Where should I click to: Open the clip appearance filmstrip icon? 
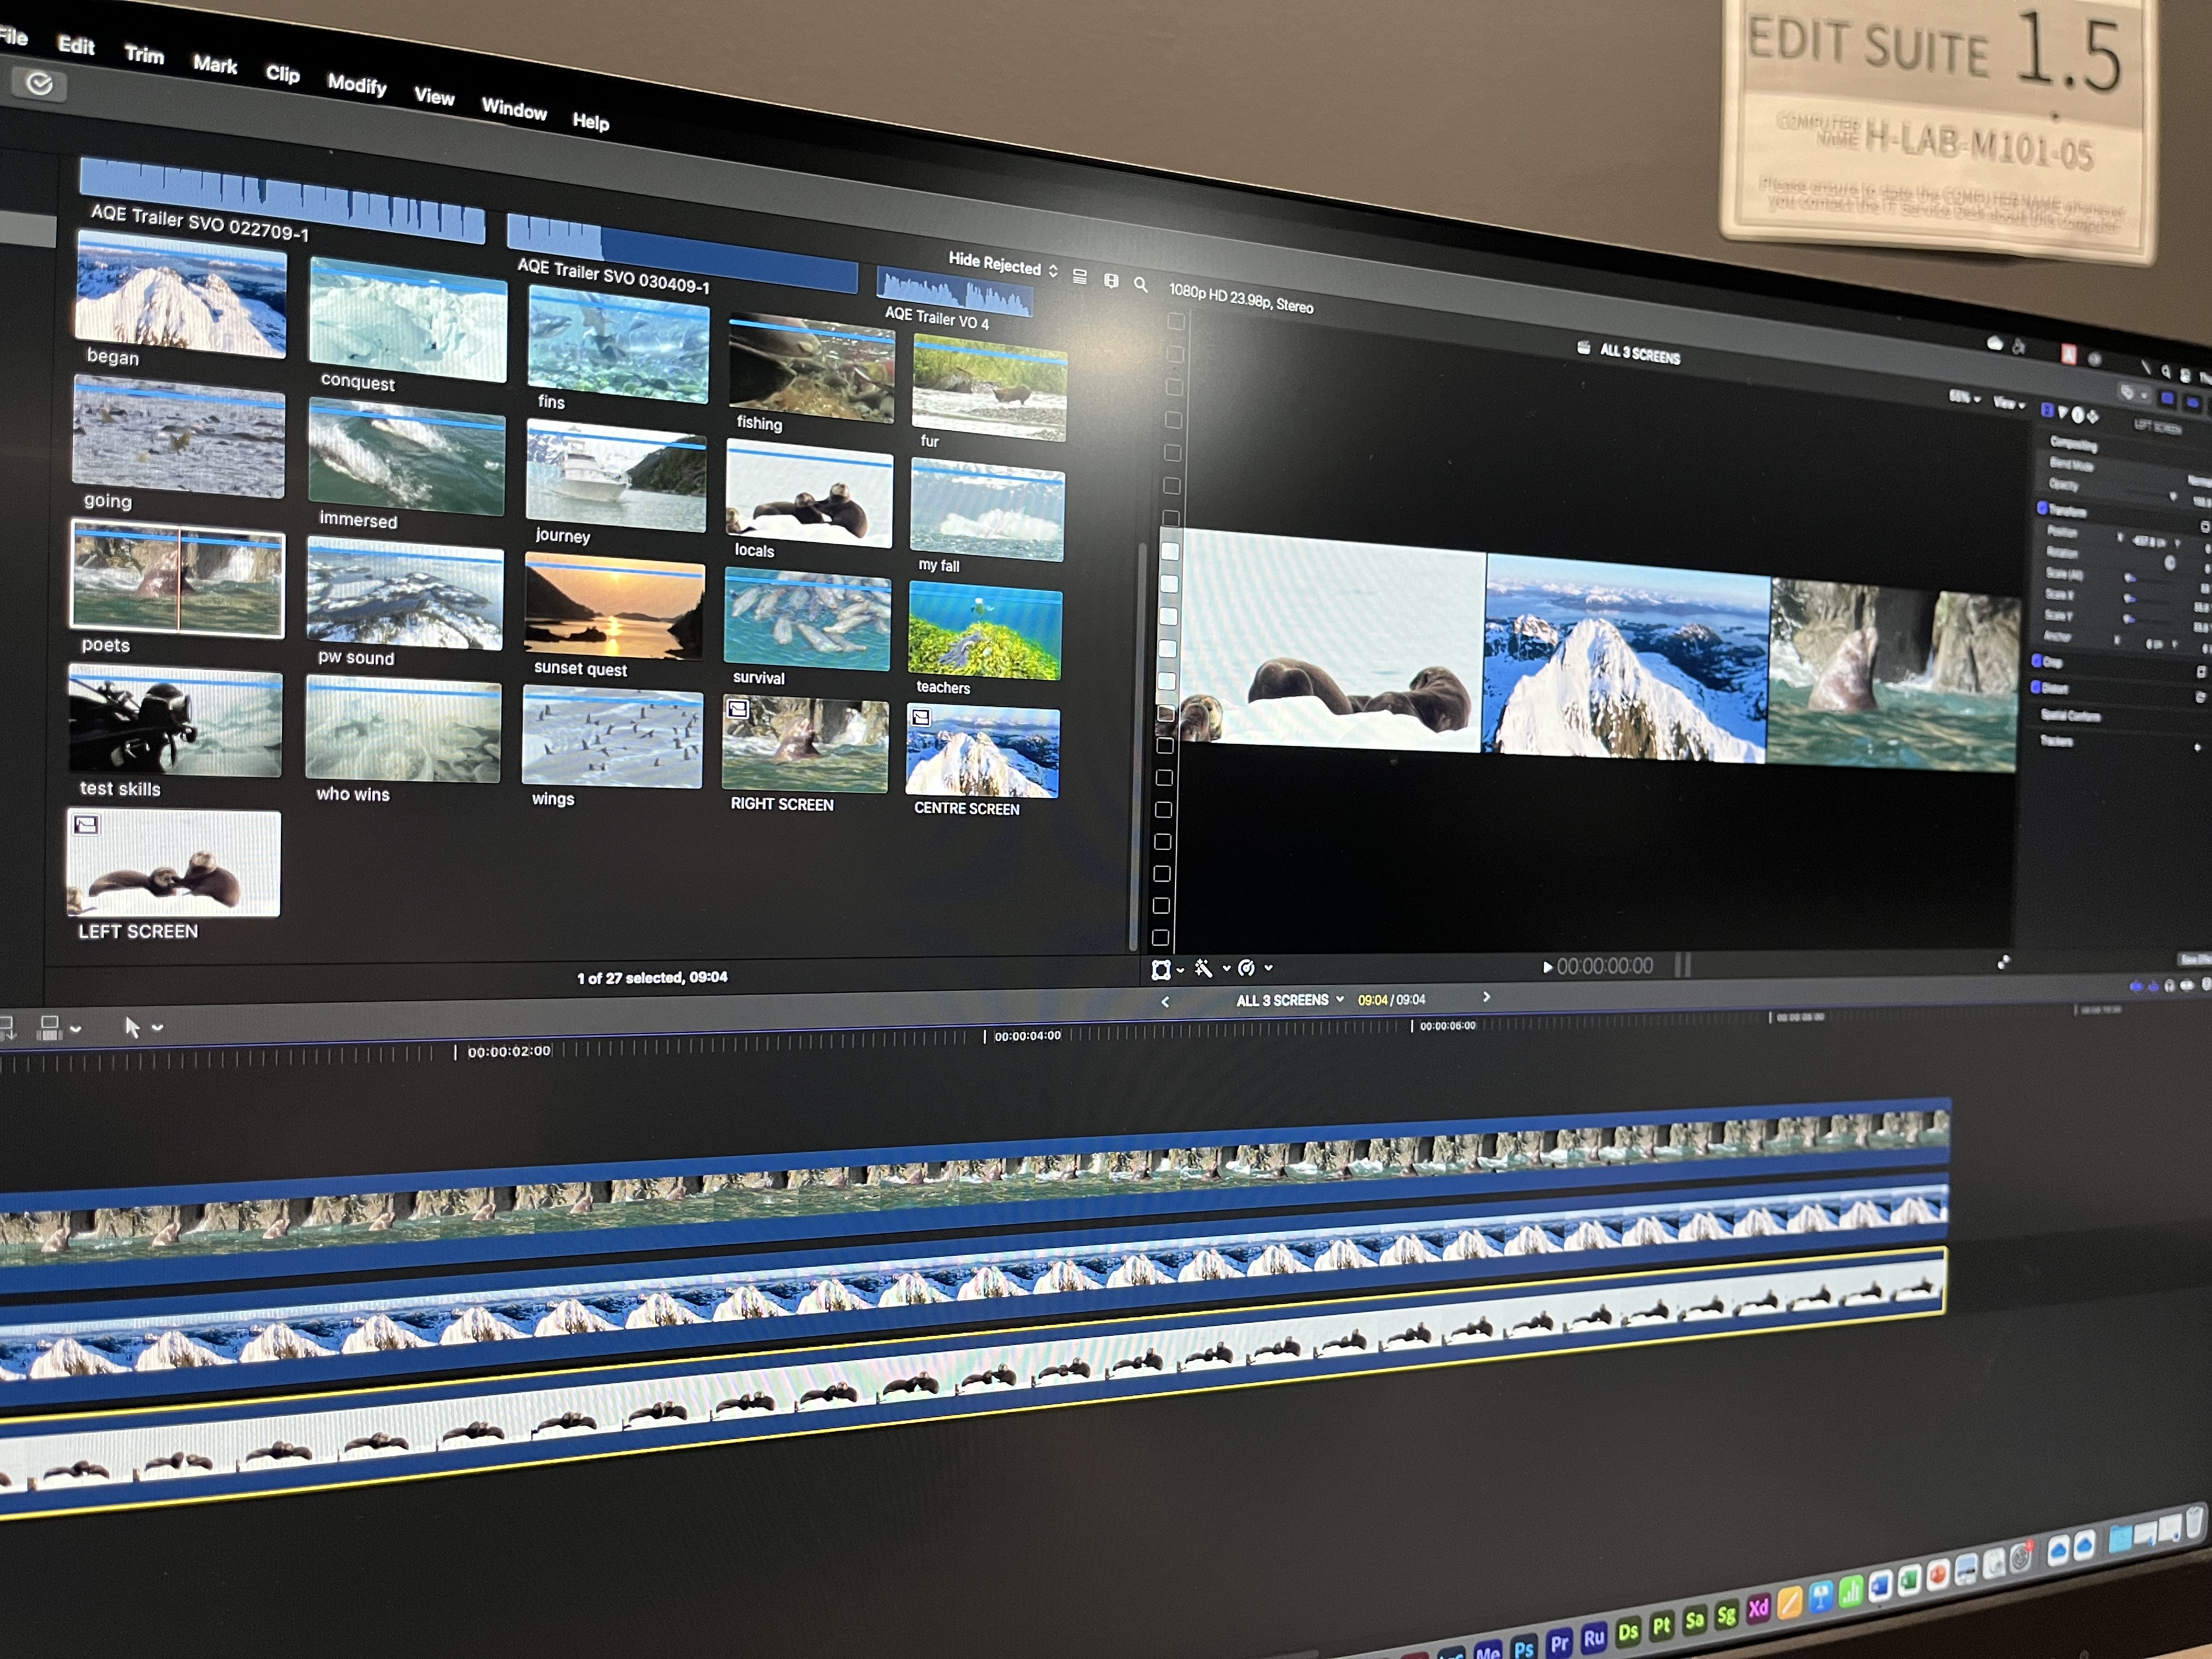[x=1111, y=281]
